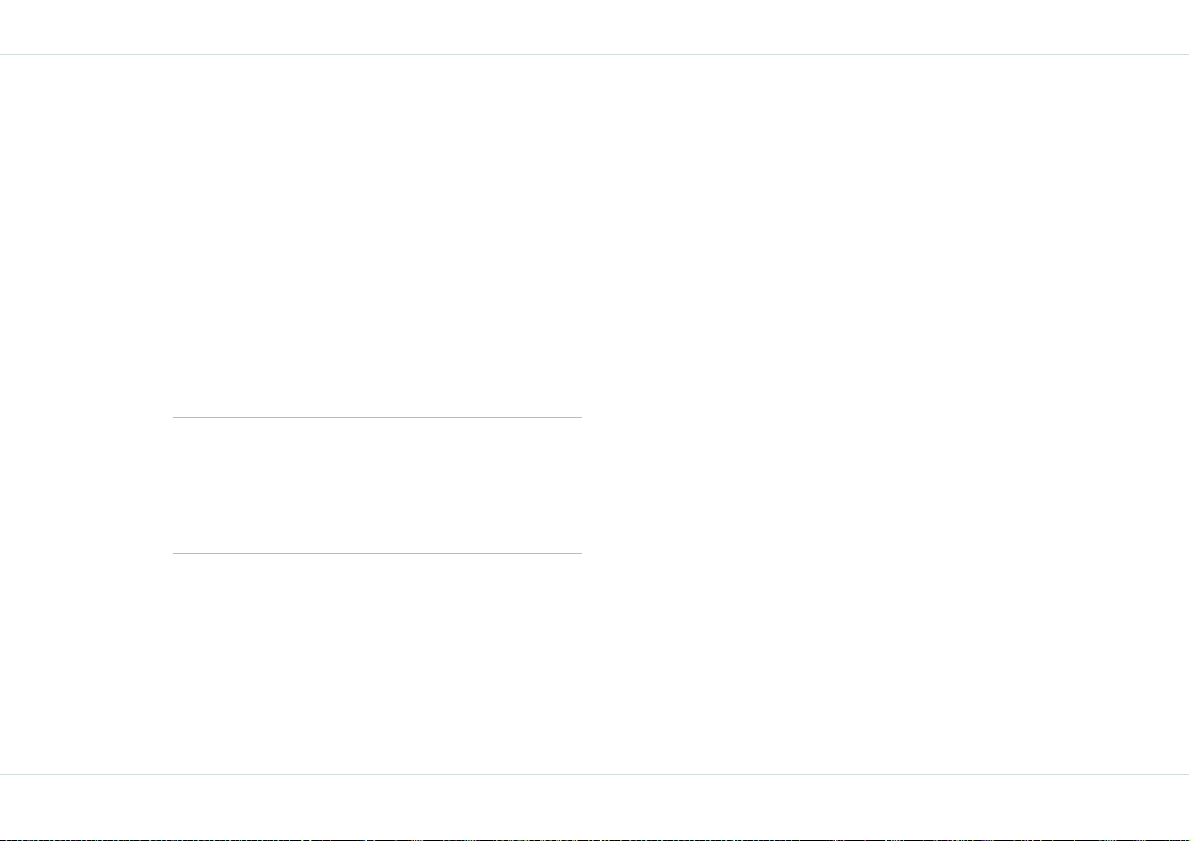The image size is (1191, 841).
Task: Click the blank section between the two gray dividers
Action: [377, 485]
